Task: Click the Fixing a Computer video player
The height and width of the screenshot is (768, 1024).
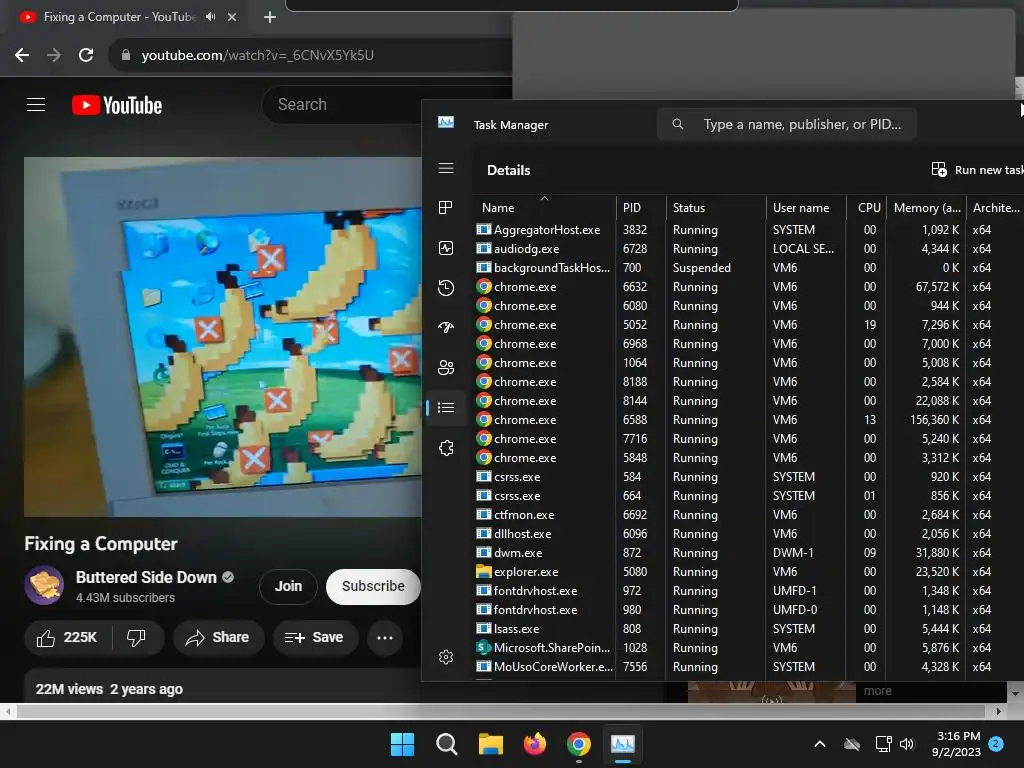Action: [x=223, y=336]
